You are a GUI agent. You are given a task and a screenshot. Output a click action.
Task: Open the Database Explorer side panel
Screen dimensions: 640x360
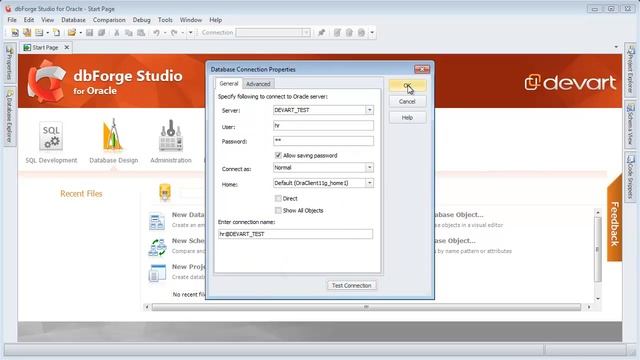pos(10,116)
